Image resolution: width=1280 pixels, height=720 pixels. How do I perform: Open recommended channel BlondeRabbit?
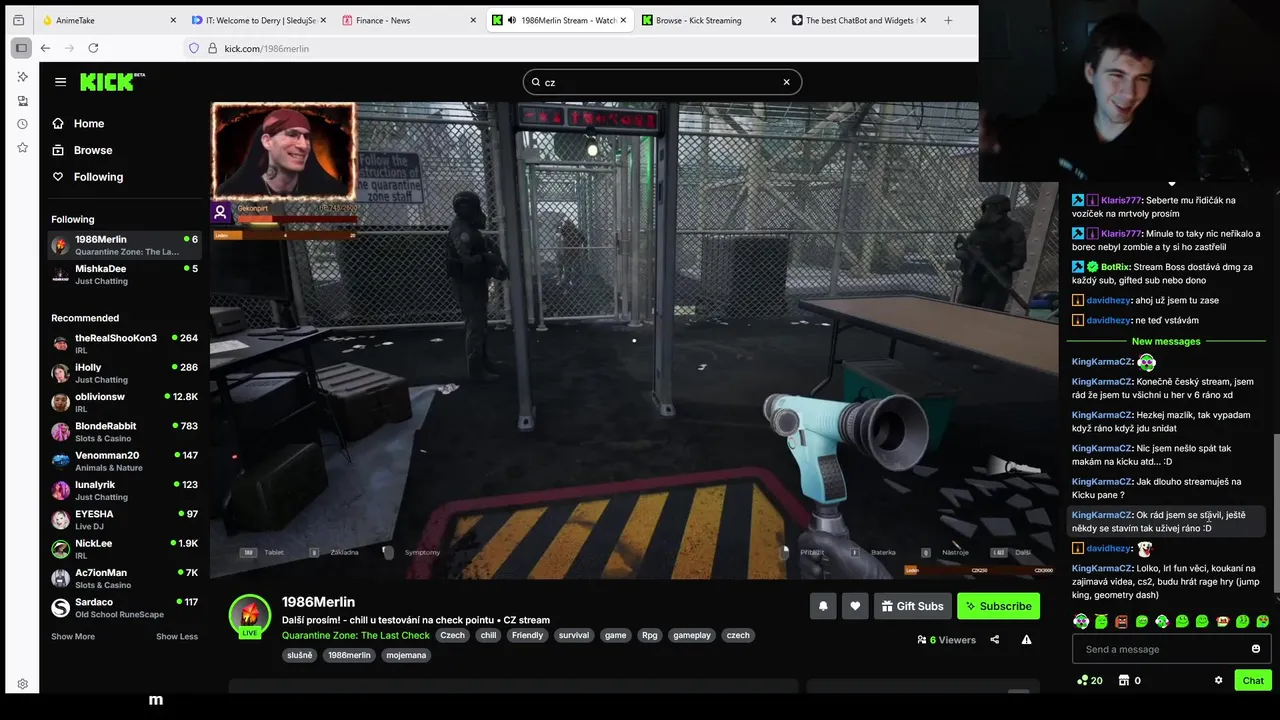[x=125, y=431]
